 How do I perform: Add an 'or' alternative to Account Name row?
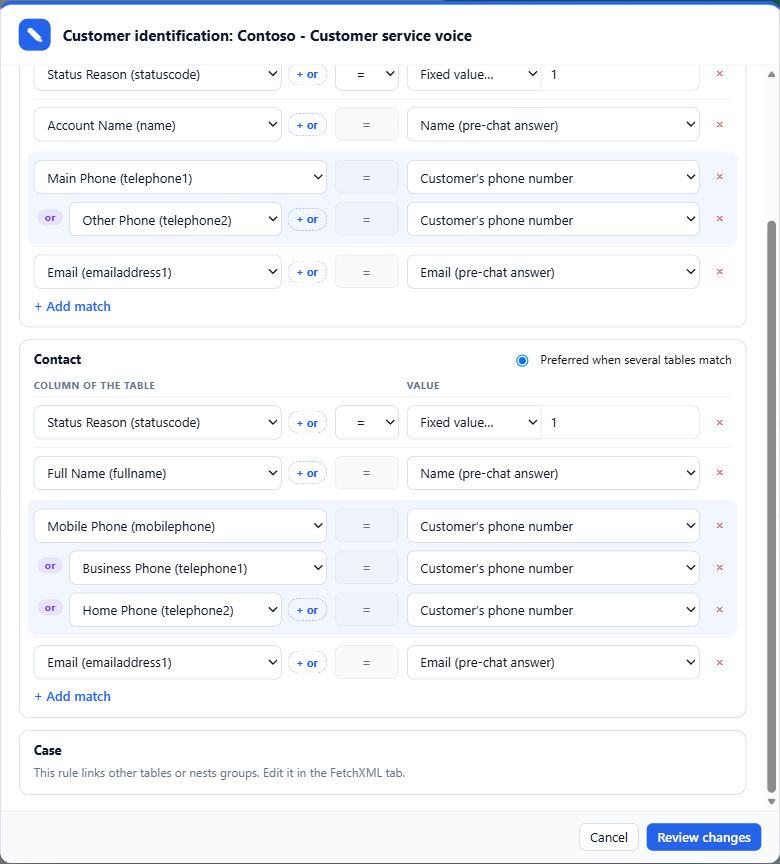click(x=307, y=125)
